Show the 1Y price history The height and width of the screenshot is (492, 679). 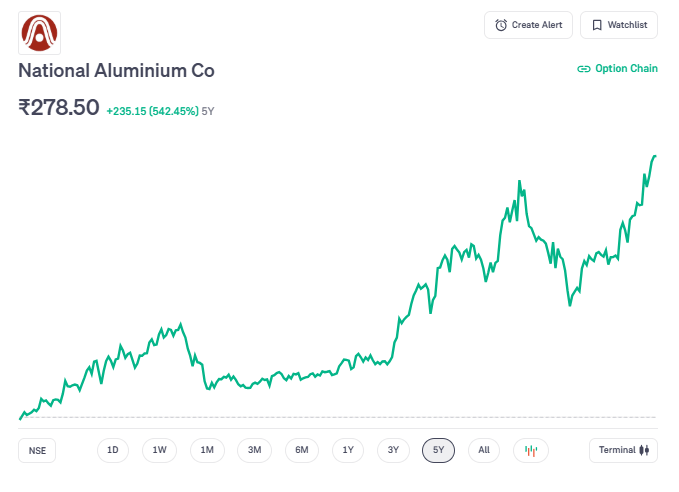pos(347,451)
